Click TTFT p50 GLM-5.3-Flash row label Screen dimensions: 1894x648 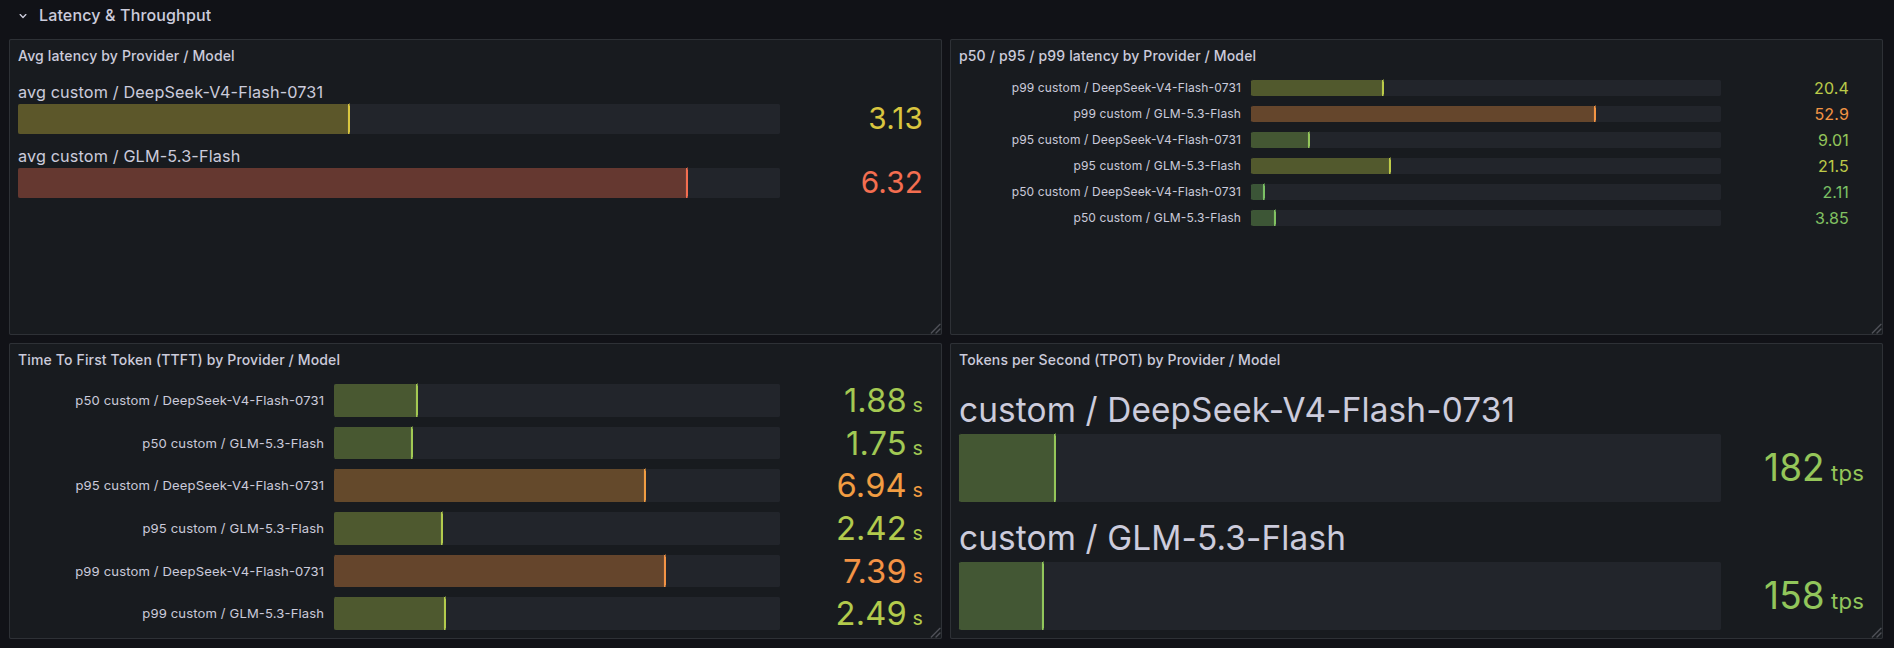(233, 444)
